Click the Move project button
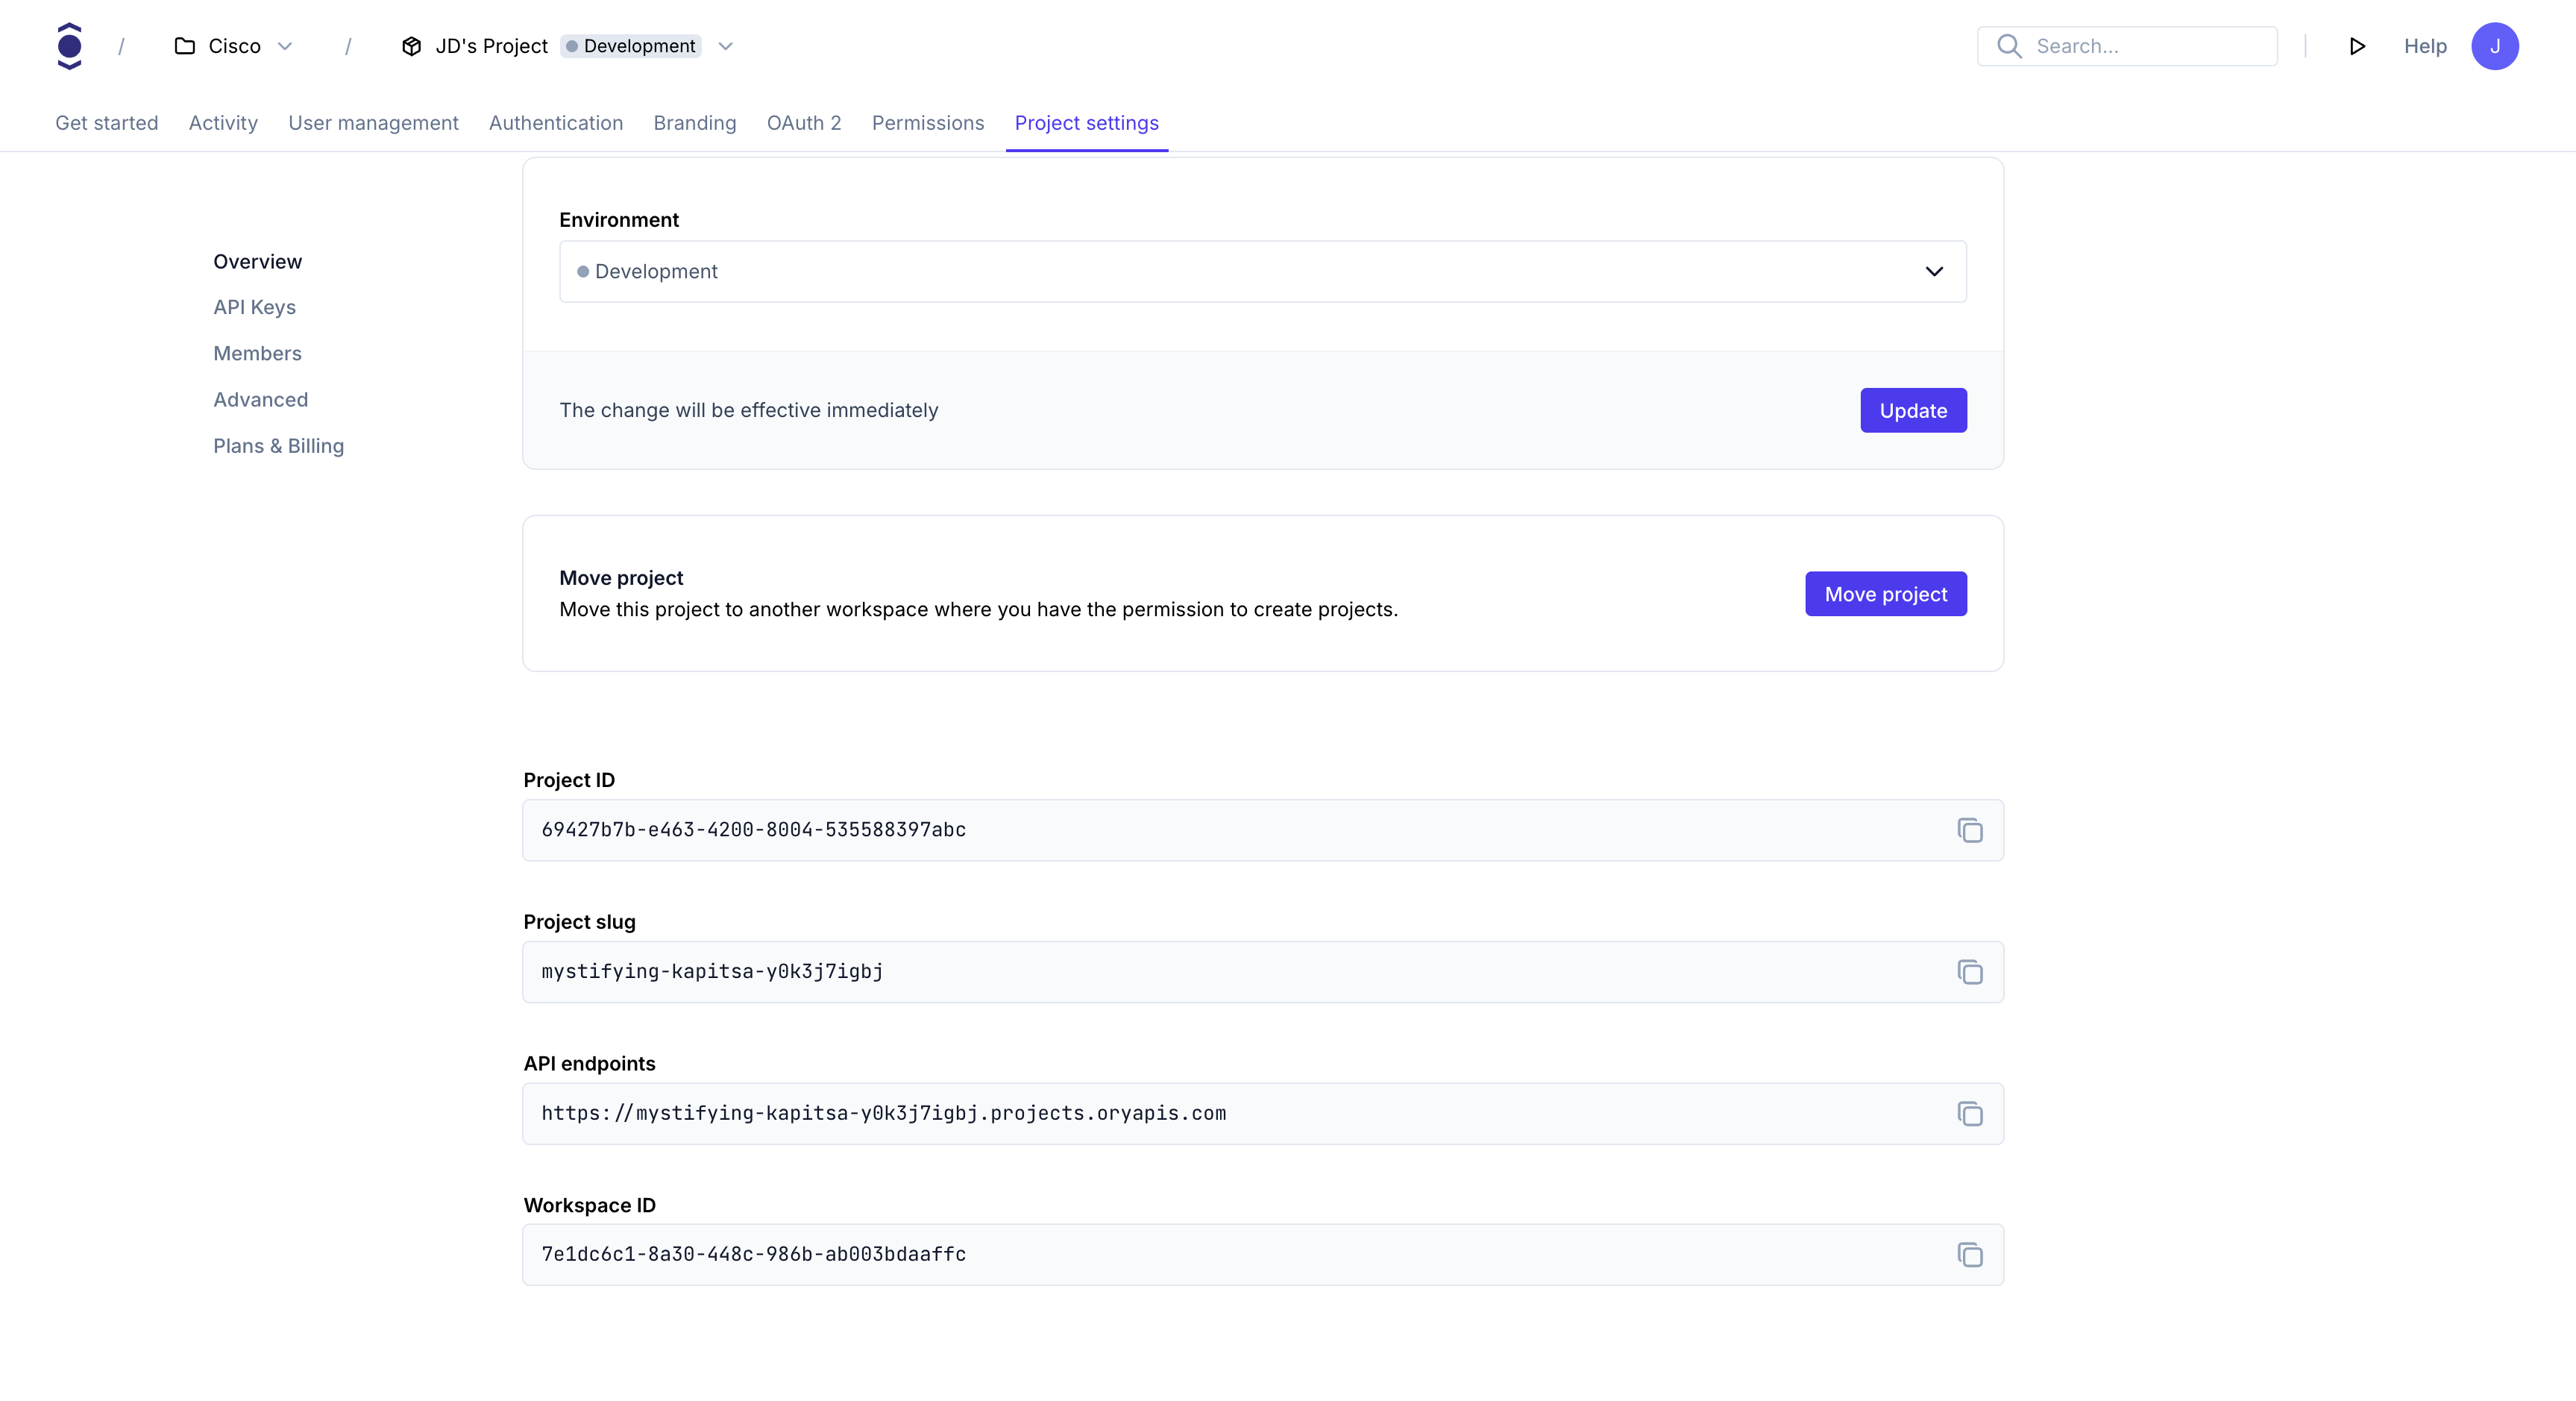The width and height of the screenshot is (2576, 1401). 1885,594
